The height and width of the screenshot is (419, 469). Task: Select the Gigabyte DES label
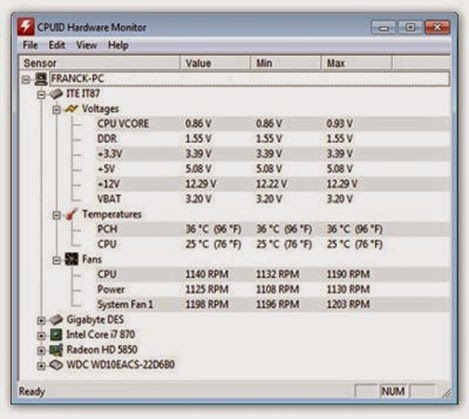tap(95, 320)
